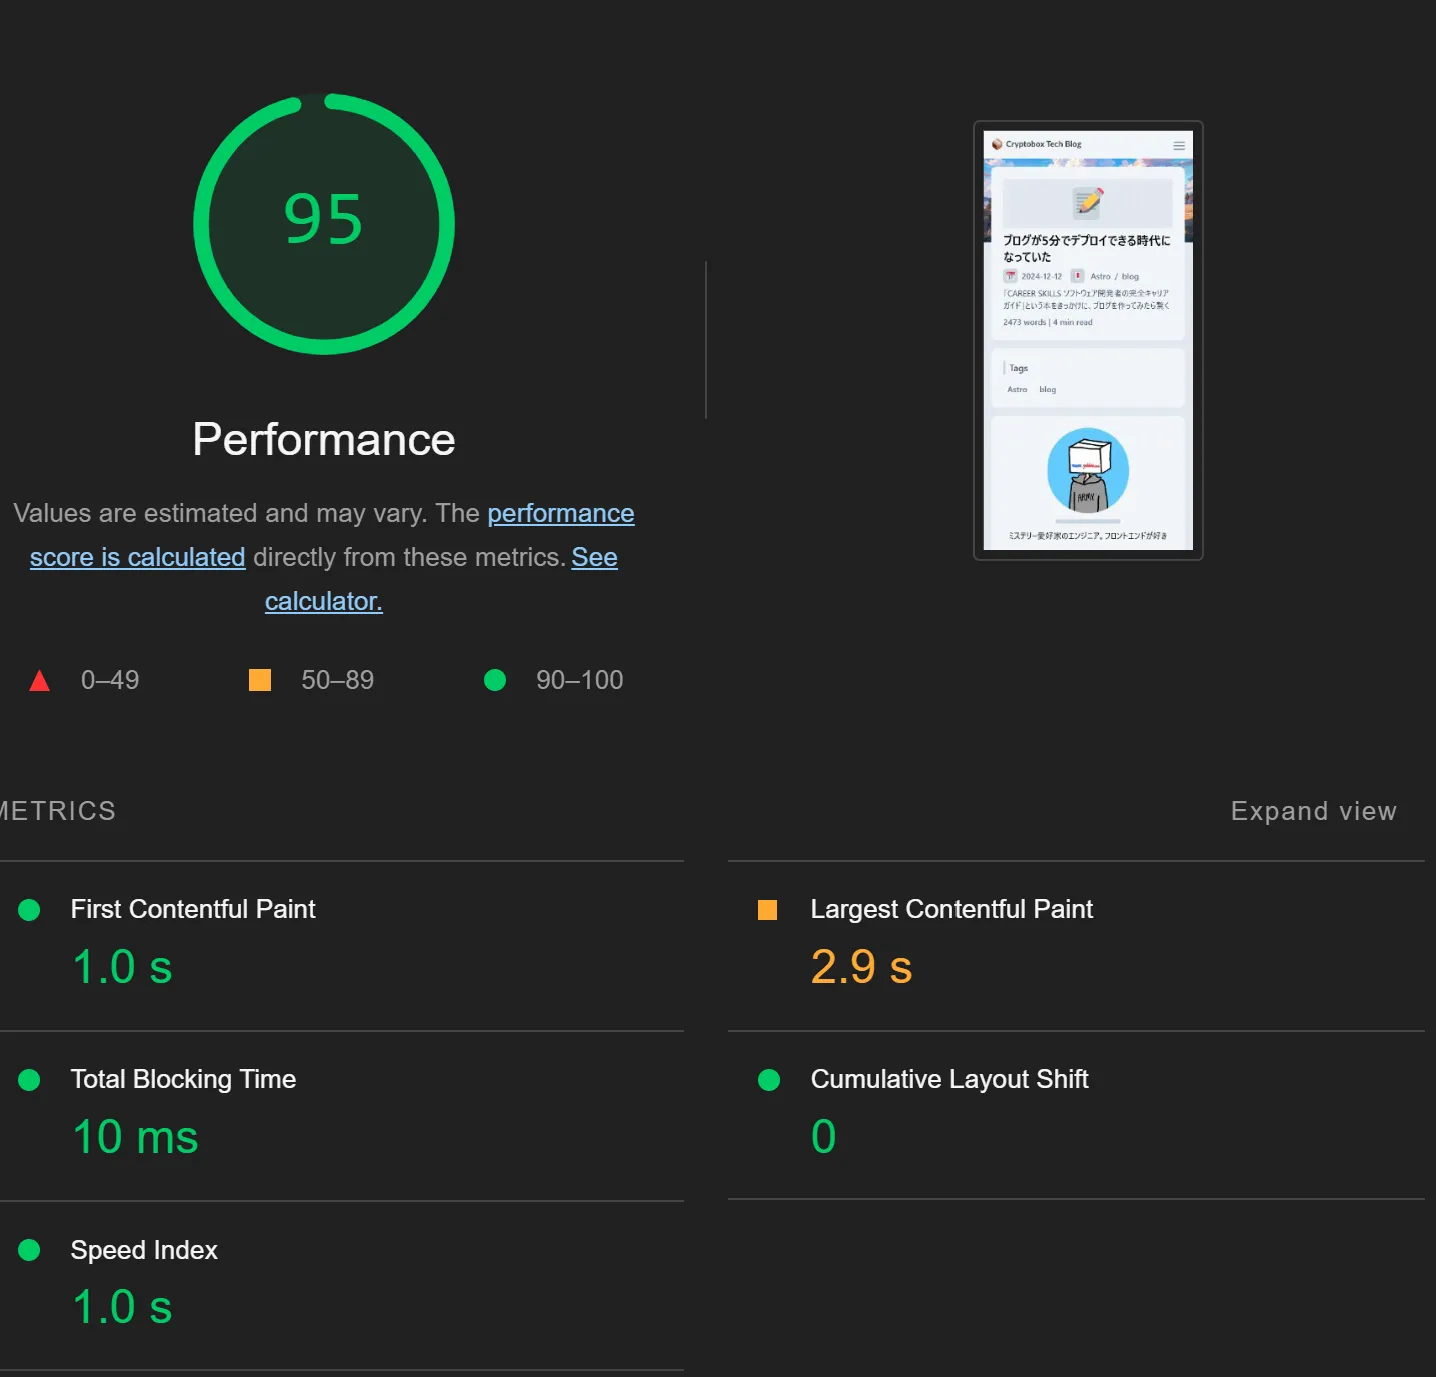Image resolution: width=1436 pixels, height=1377 pixels.
Task: Click the green circle 90–100 legend icon
Action: coord(495,680)
